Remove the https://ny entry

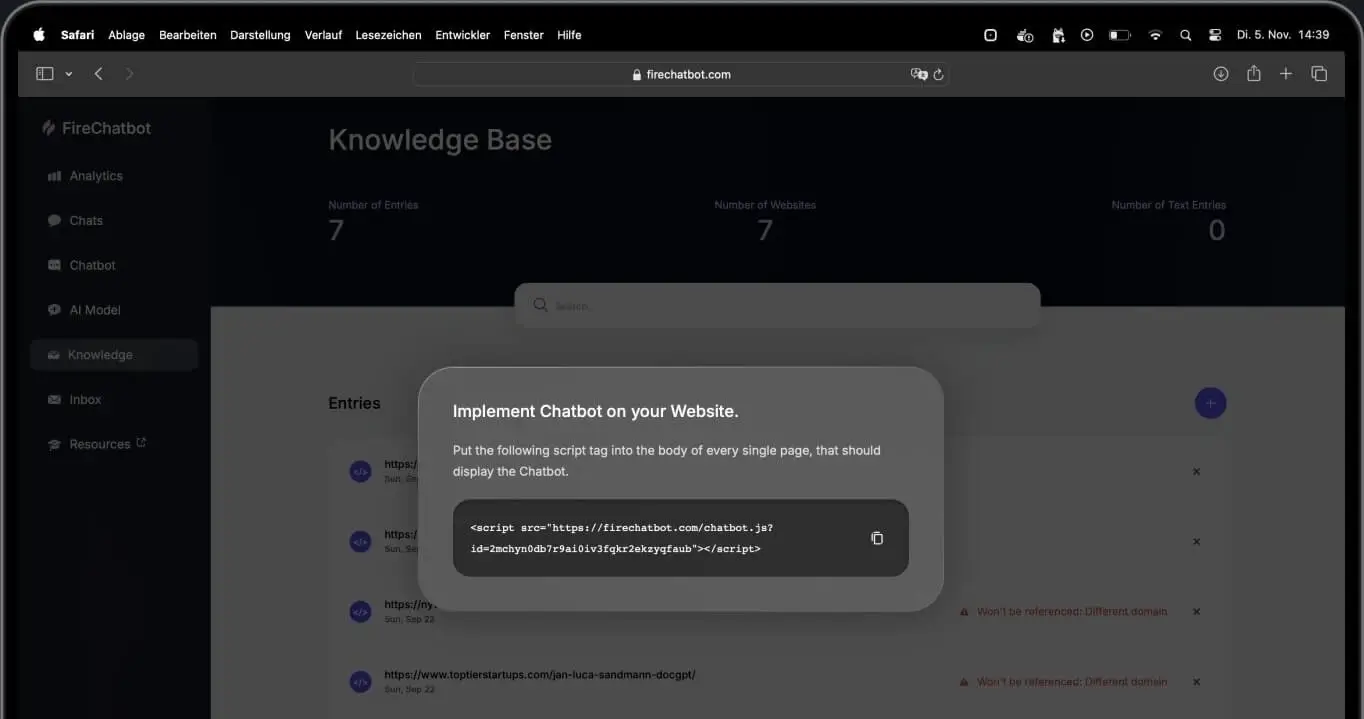coord(1196,612)
